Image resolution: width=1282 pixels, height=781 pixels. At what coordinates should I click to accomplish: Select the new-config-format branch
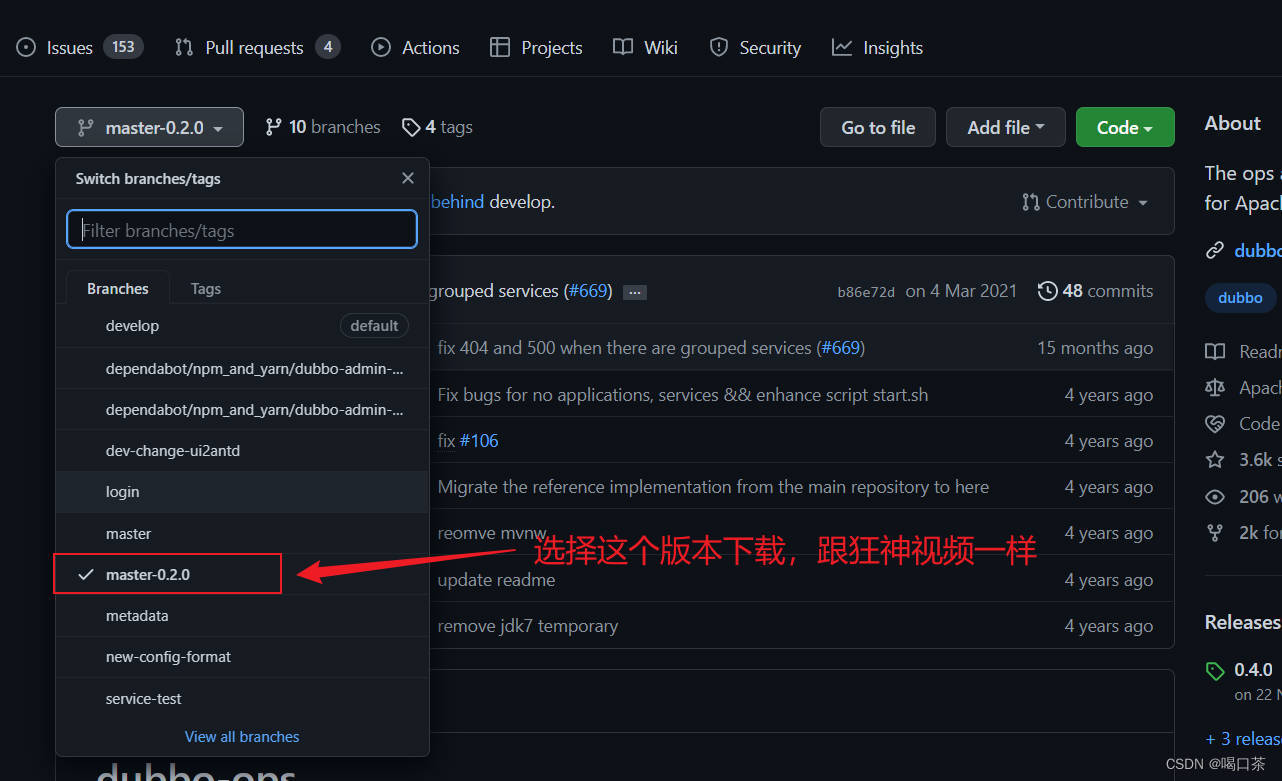tap(242, 657)
